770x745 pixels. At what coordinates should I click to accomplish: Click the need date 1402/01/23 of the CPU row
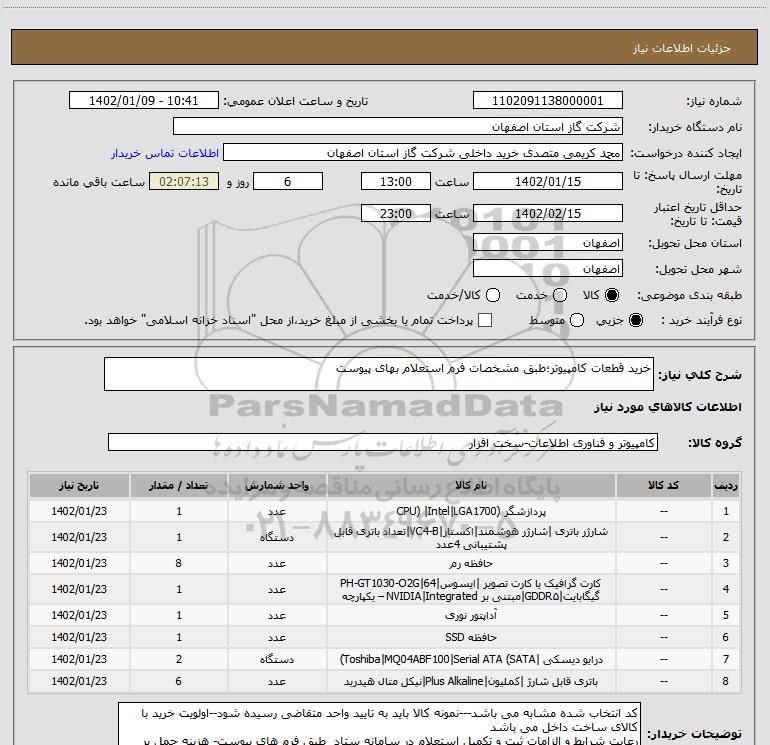[x=79, y=511]
